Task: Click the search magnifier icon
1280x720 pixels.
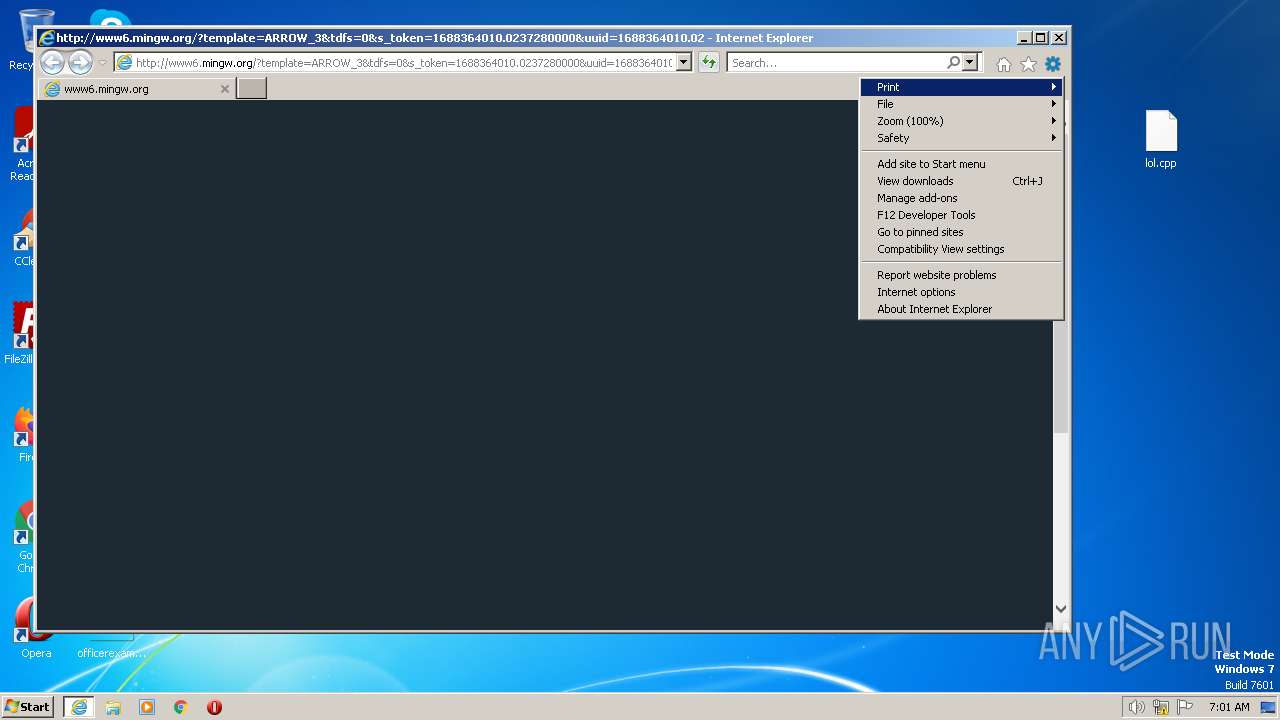Action: pos(953,63)
